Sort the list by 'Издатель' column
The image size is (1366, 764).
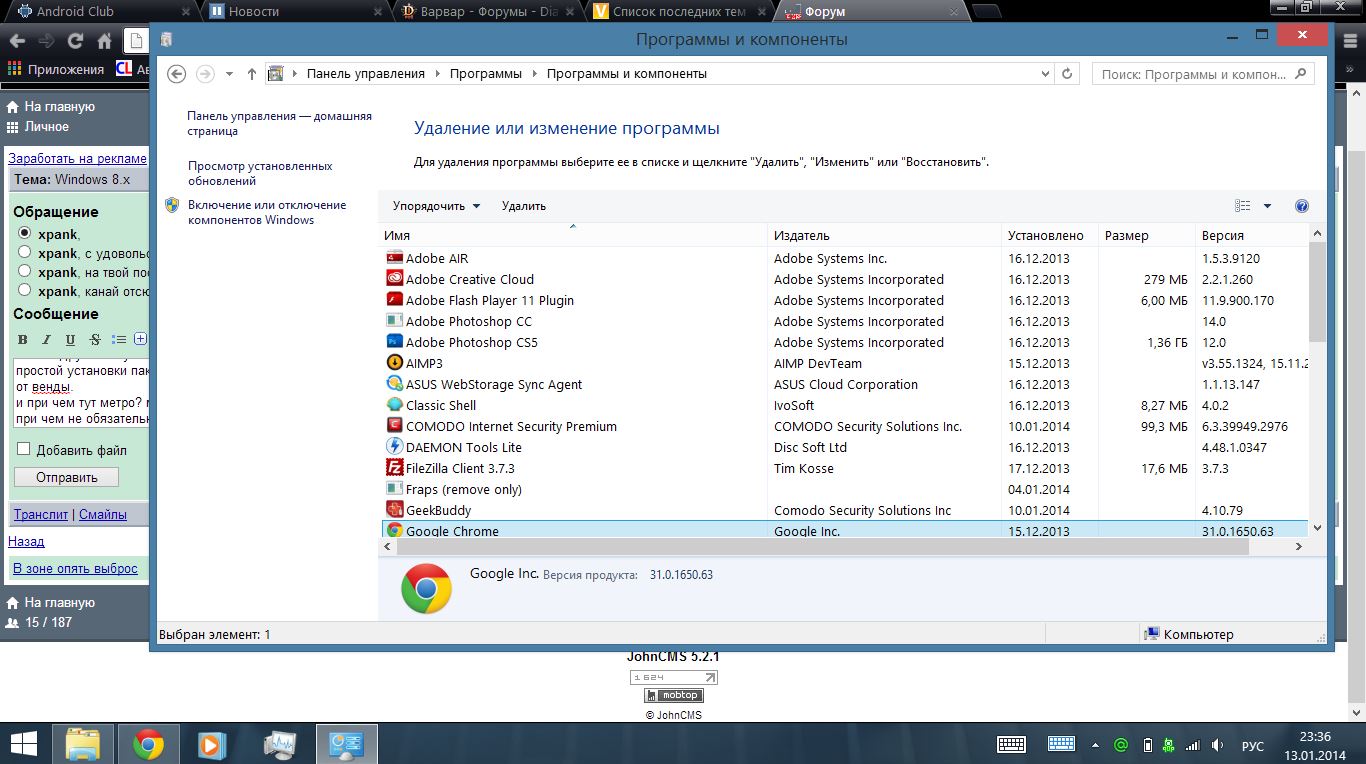[801, 236]
